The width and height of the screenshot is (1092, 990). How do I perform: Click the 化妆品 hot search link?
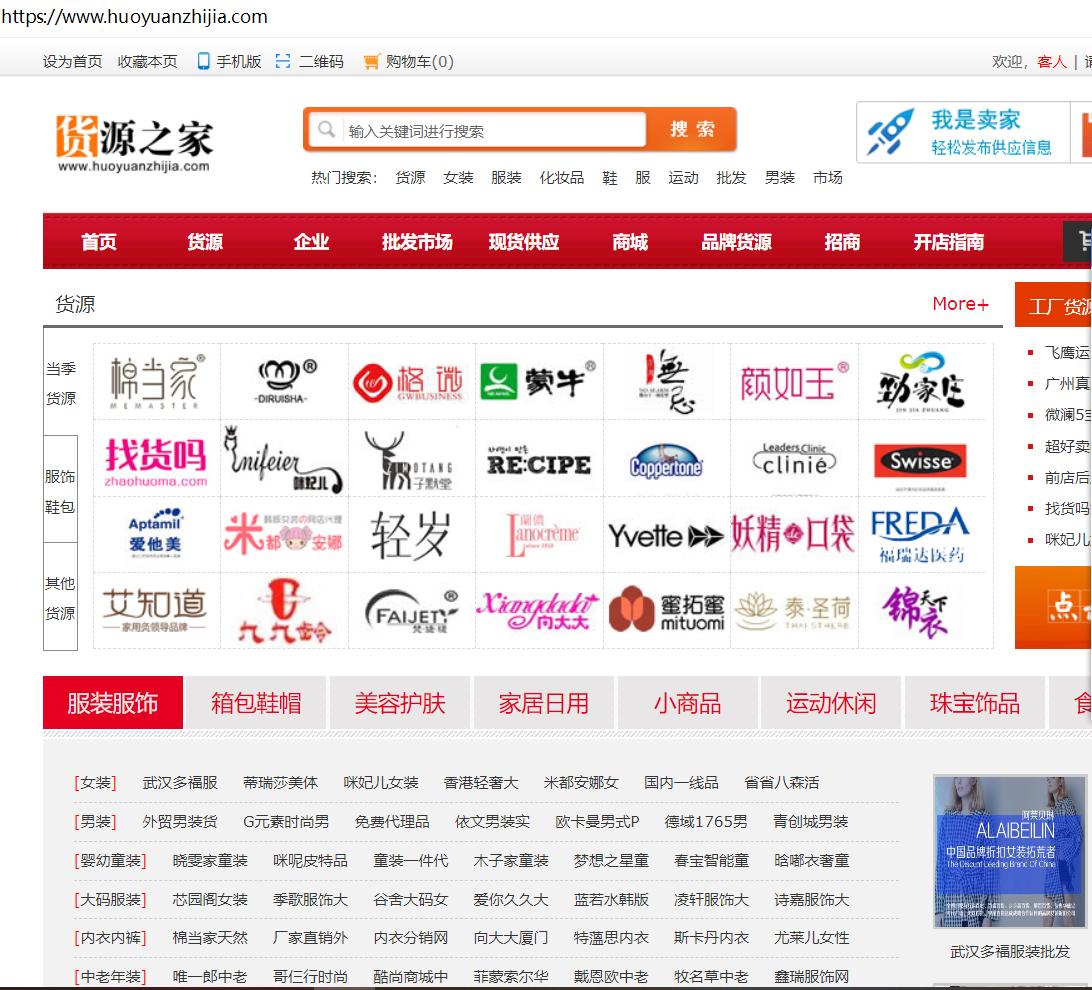point(561,178)
